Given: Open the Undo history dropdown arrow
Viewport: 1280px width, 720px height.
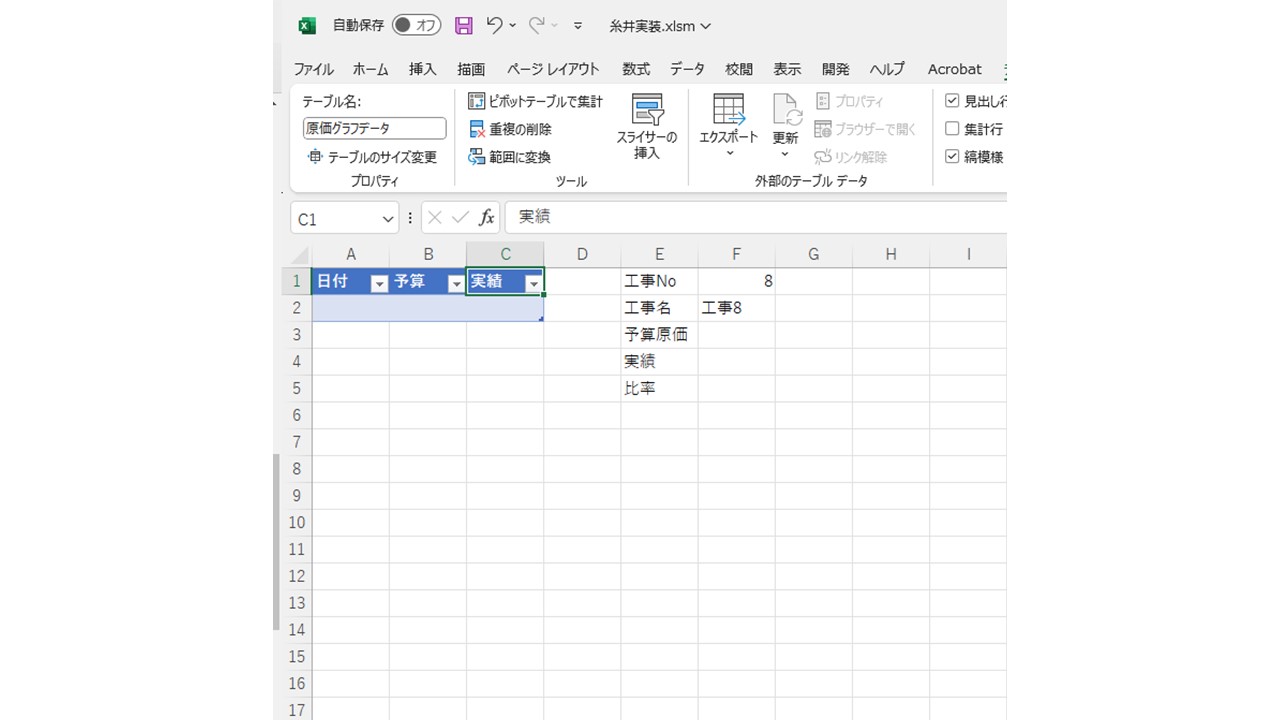Looking at the screenshot, I should (513, 25).
